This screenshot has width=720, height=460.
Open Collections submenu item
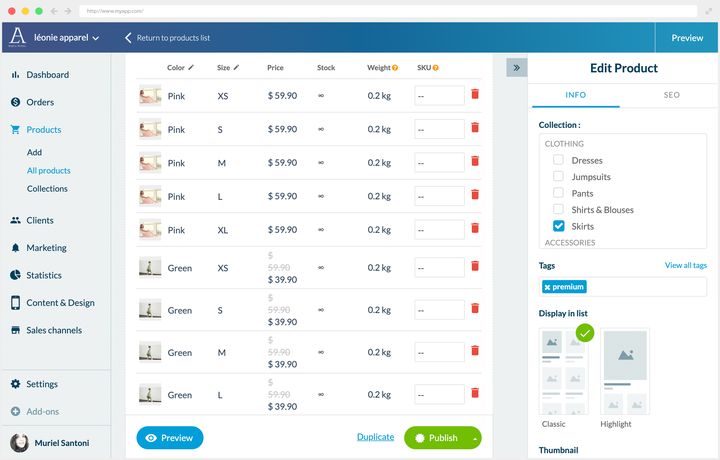point(47,189)
